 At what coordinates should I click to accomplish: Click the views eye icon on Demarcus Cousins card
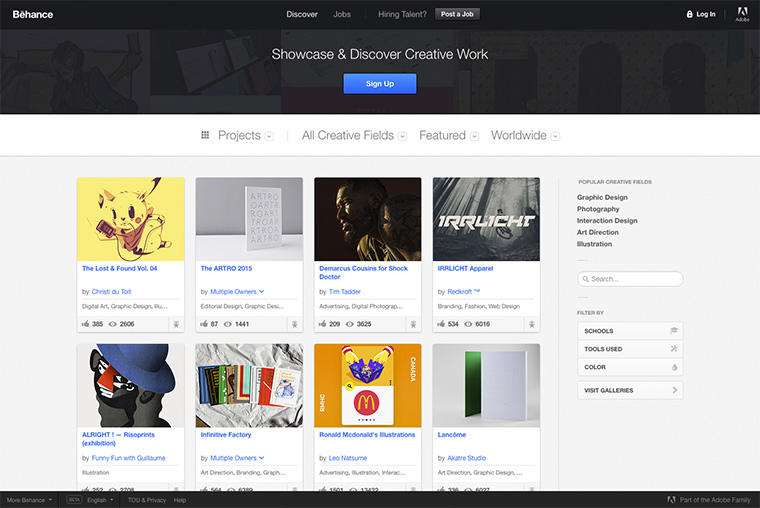(x=349, y=324)
